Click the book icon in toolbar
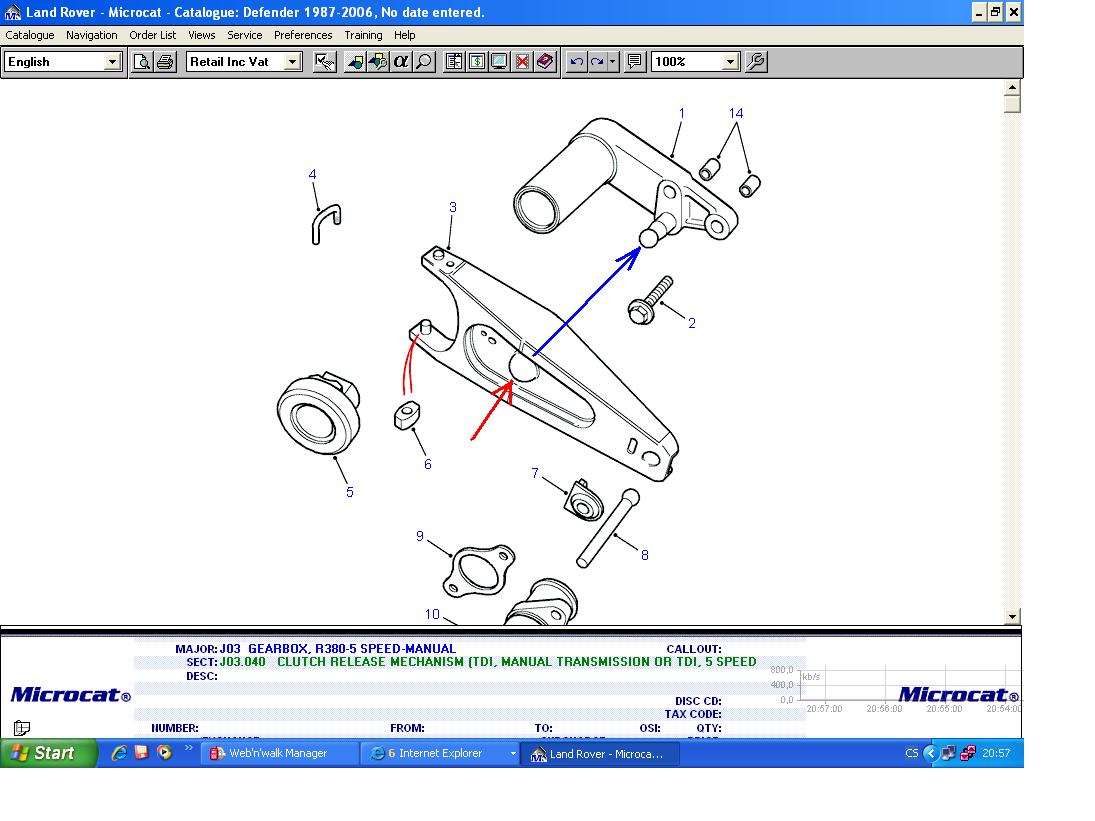 (544, 62)
